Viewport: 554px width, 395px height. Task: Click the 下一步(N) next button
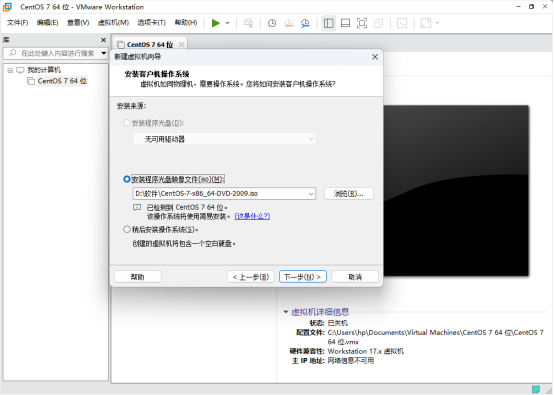303,277
